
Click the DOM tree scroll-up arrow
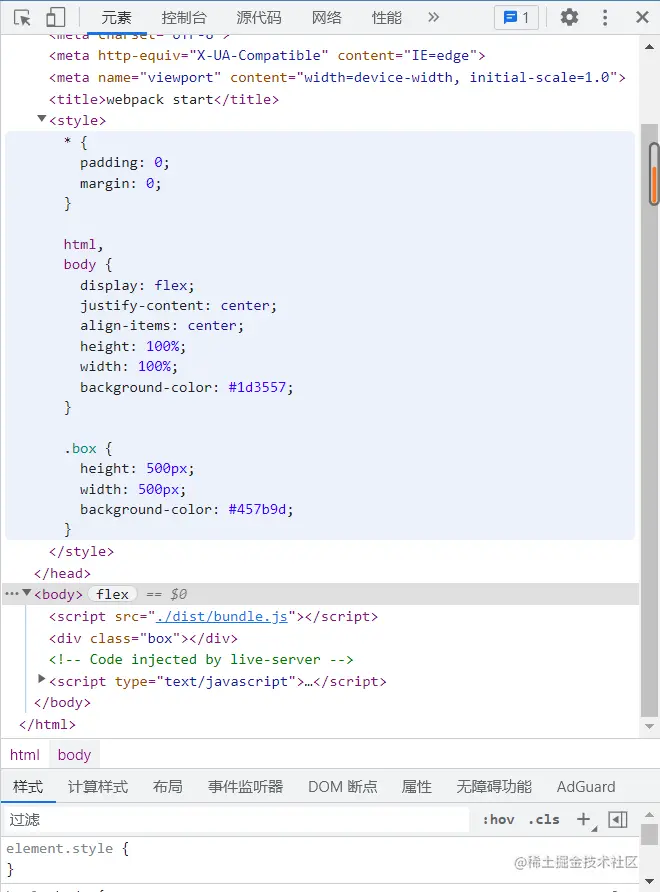tap(649, 47)
